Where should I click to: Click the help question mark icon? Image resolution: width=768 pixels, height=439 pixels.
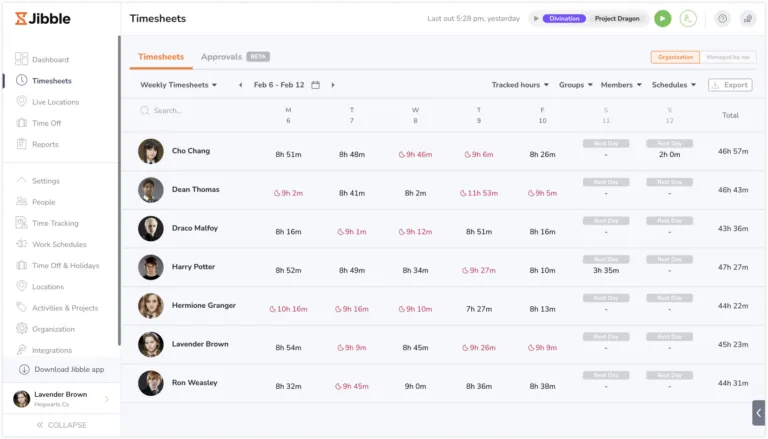[722, 19]
